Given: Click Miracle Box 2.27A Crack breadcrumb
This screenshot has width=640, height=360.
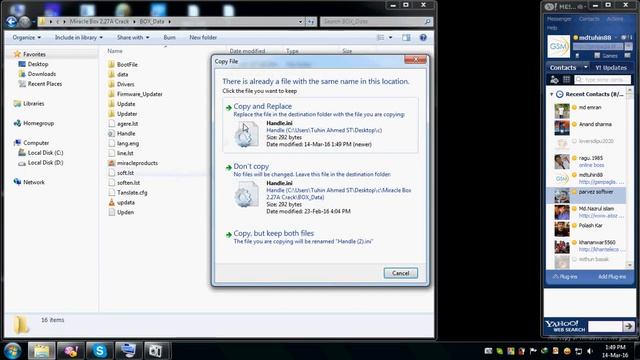Looking at the screenshot, I should [x=99, y=21].
